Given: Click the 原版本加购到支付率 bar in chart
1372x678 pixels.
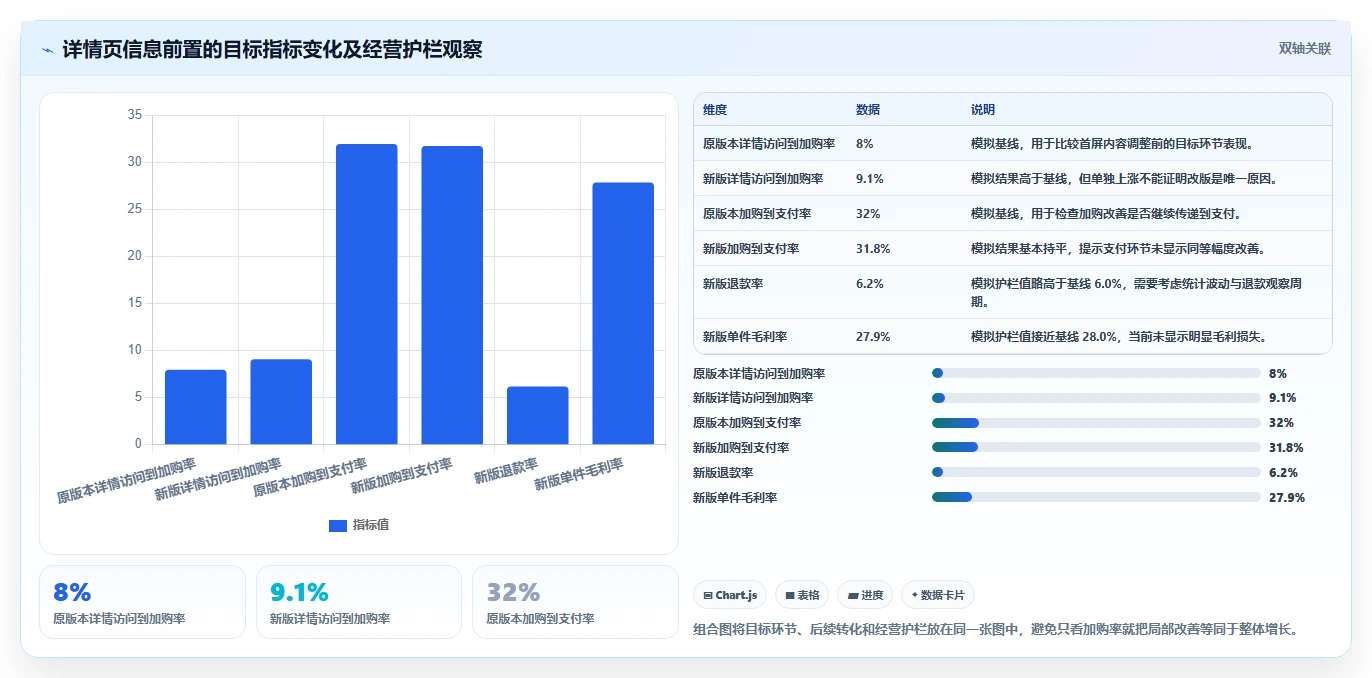Looking at the screenshot, I should coord(367,294).
